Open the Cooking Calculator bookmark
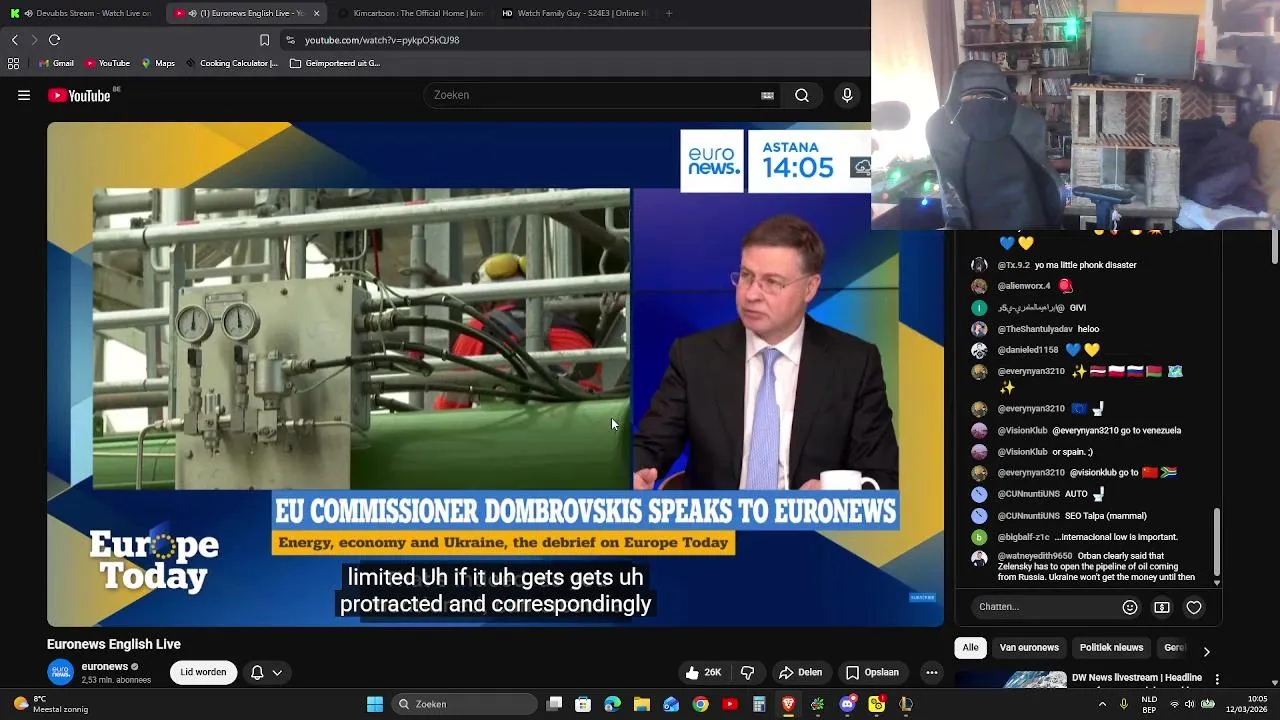The width and height of the screenshot is (1280, 720). (x=231, y=63)
